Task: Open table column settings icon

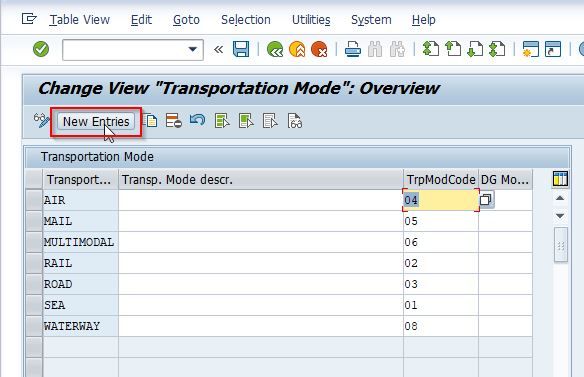Action: 560,179
